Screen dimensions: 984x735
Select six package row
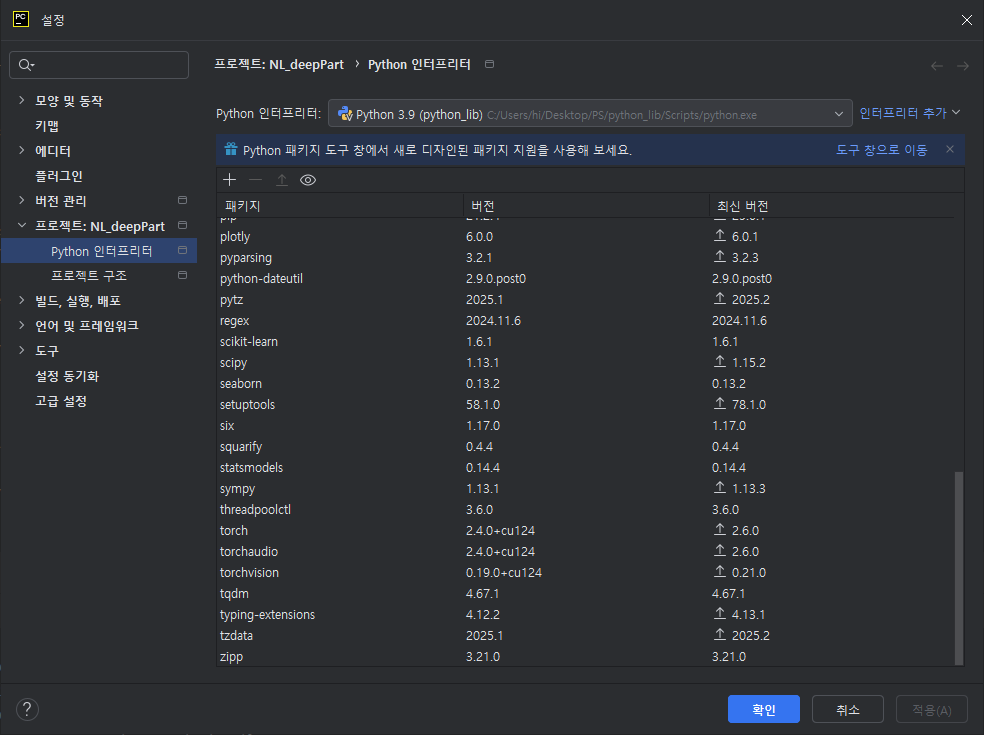pyautogui.click(x=586, y=426)
